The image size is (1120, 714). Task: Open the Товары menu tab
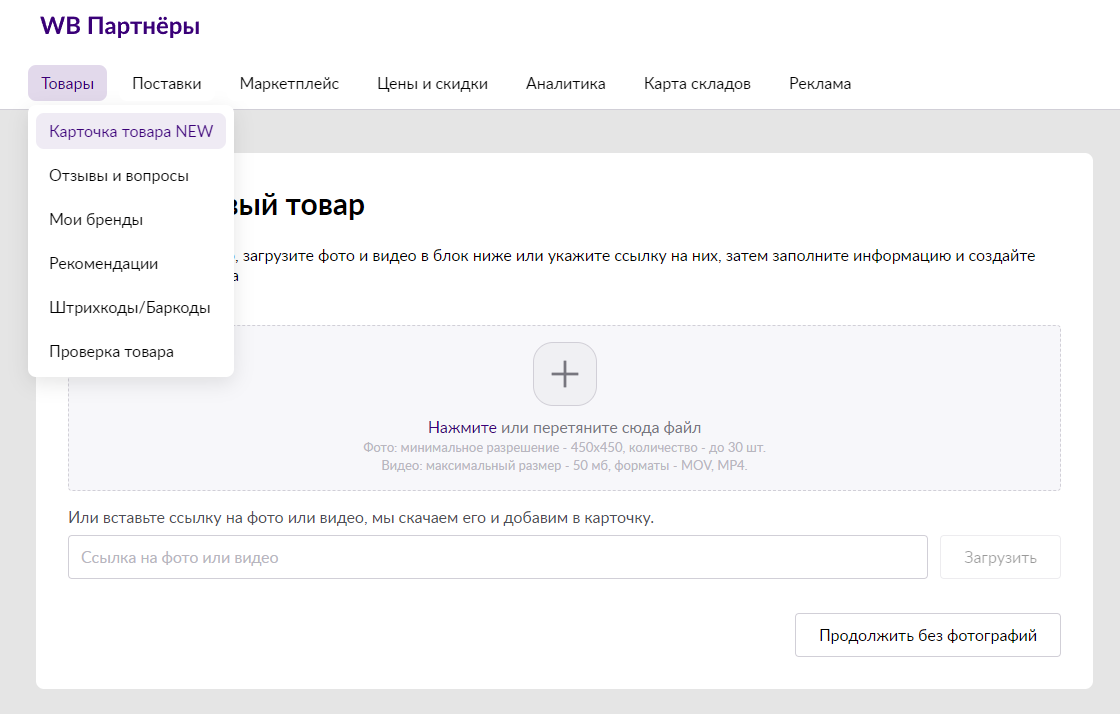click(x=67, y=84)
